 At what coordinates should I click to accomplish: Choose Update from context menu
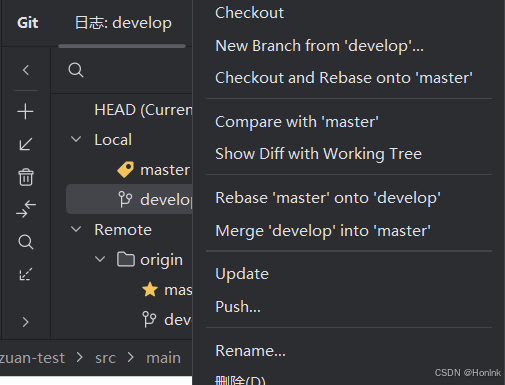point(242,274)
